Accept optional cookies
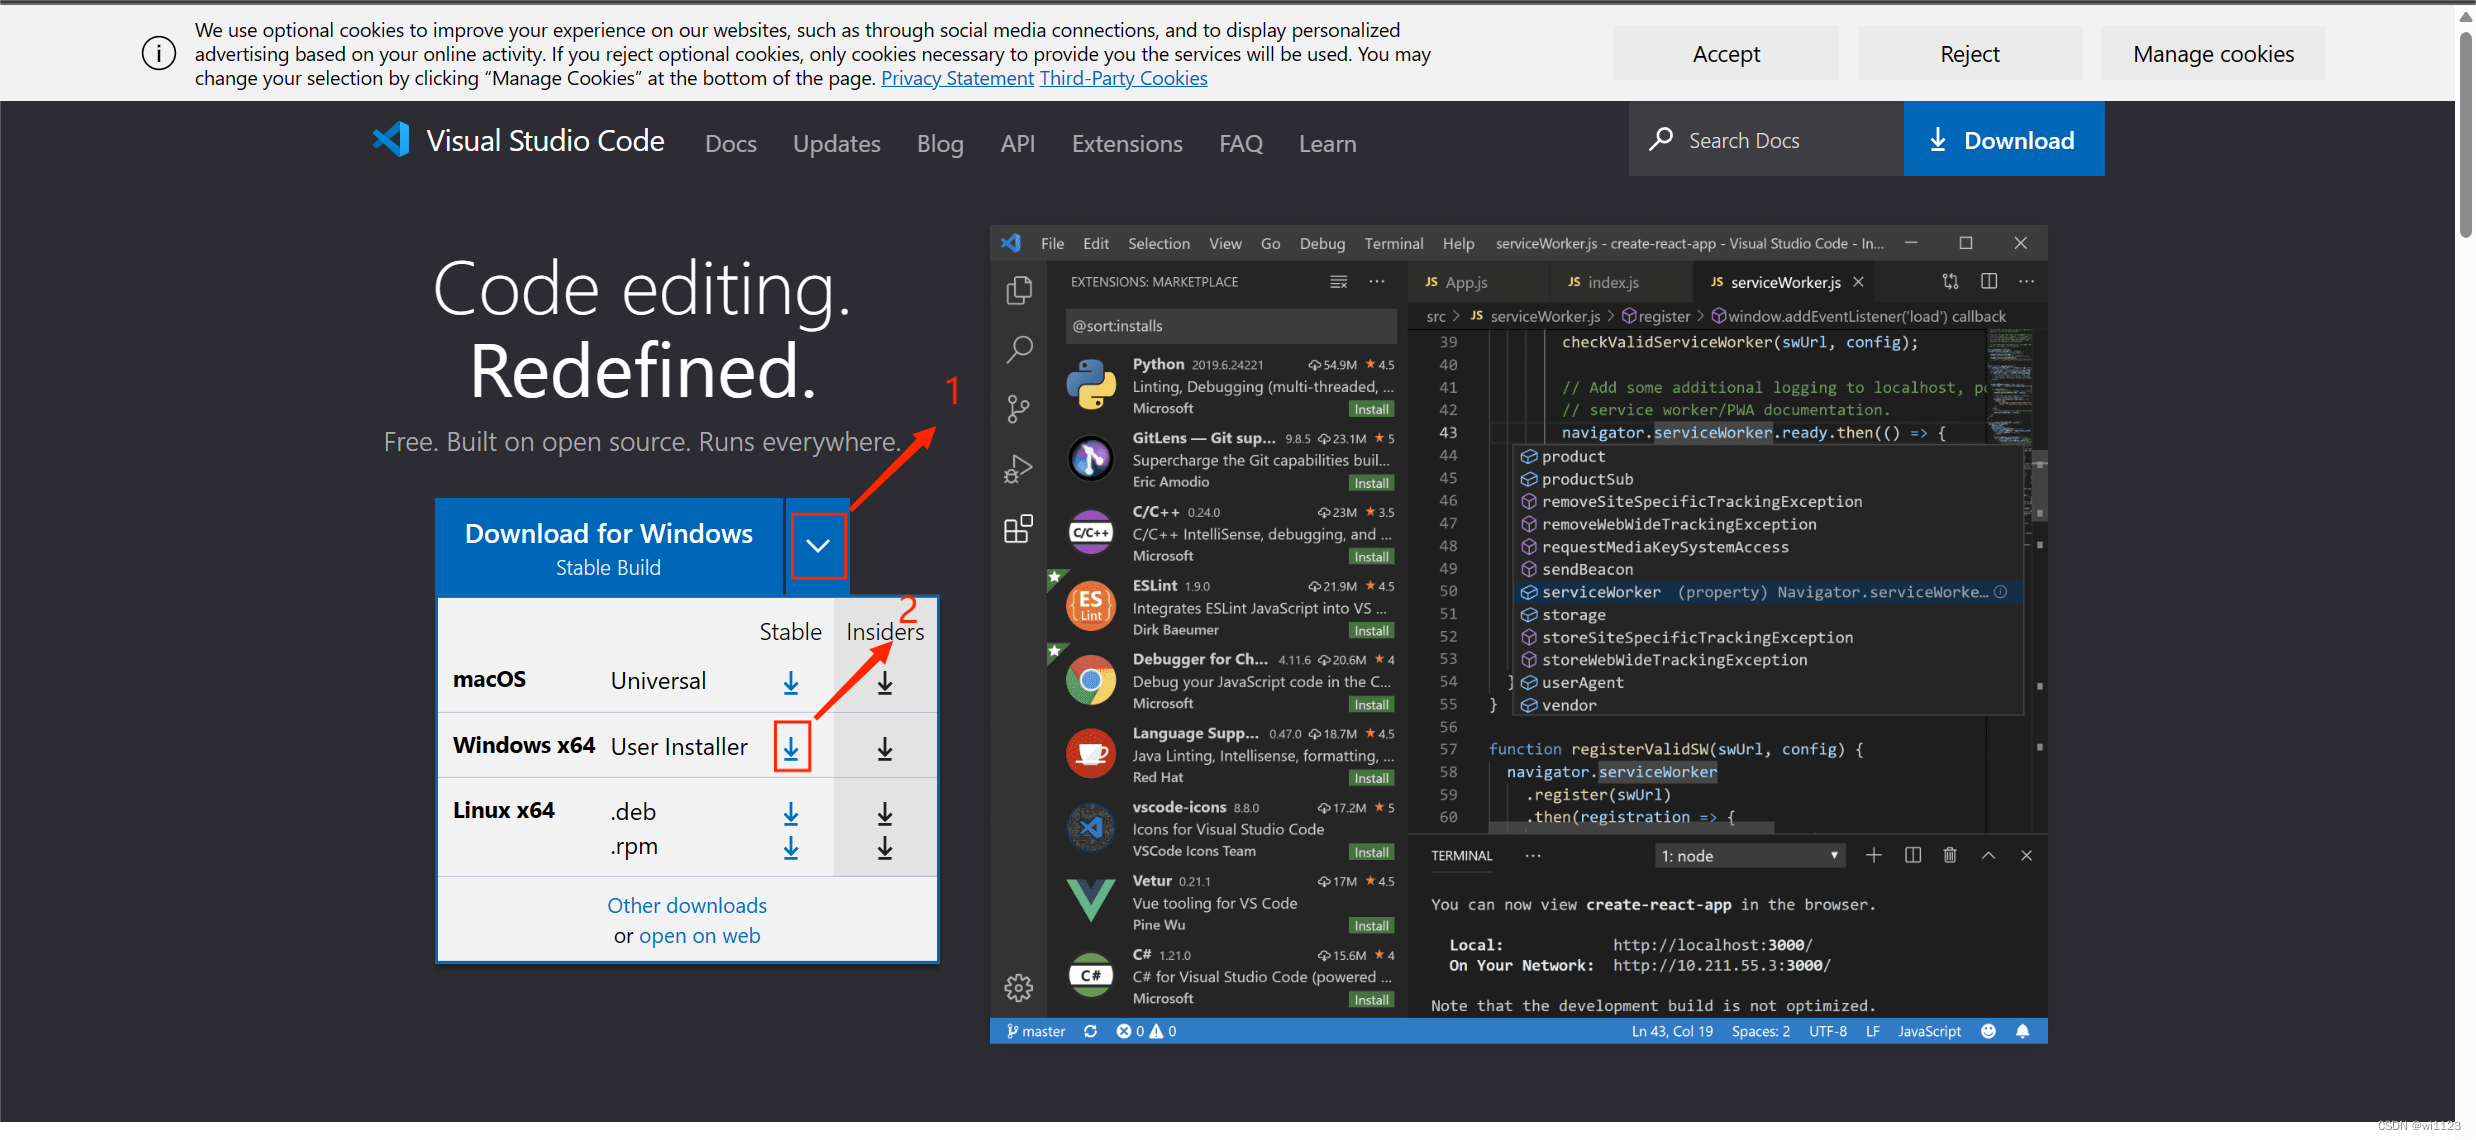This screenshot has width=2476, height=1140. [1725, 54]
